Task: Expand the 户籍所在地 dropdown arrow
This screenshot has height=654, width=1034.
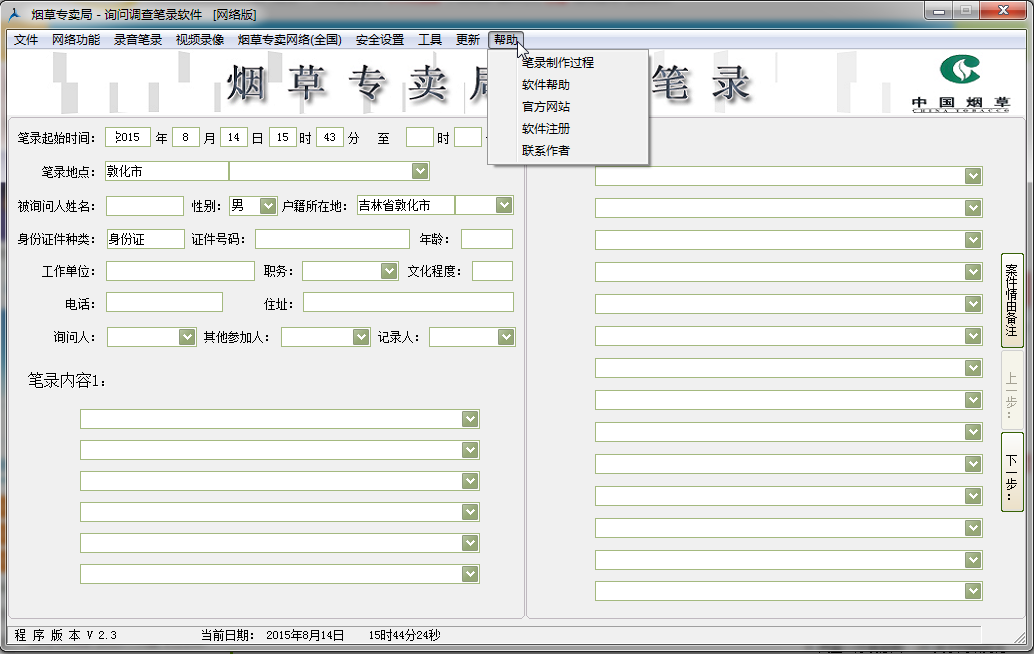Action: click(504, 205)
